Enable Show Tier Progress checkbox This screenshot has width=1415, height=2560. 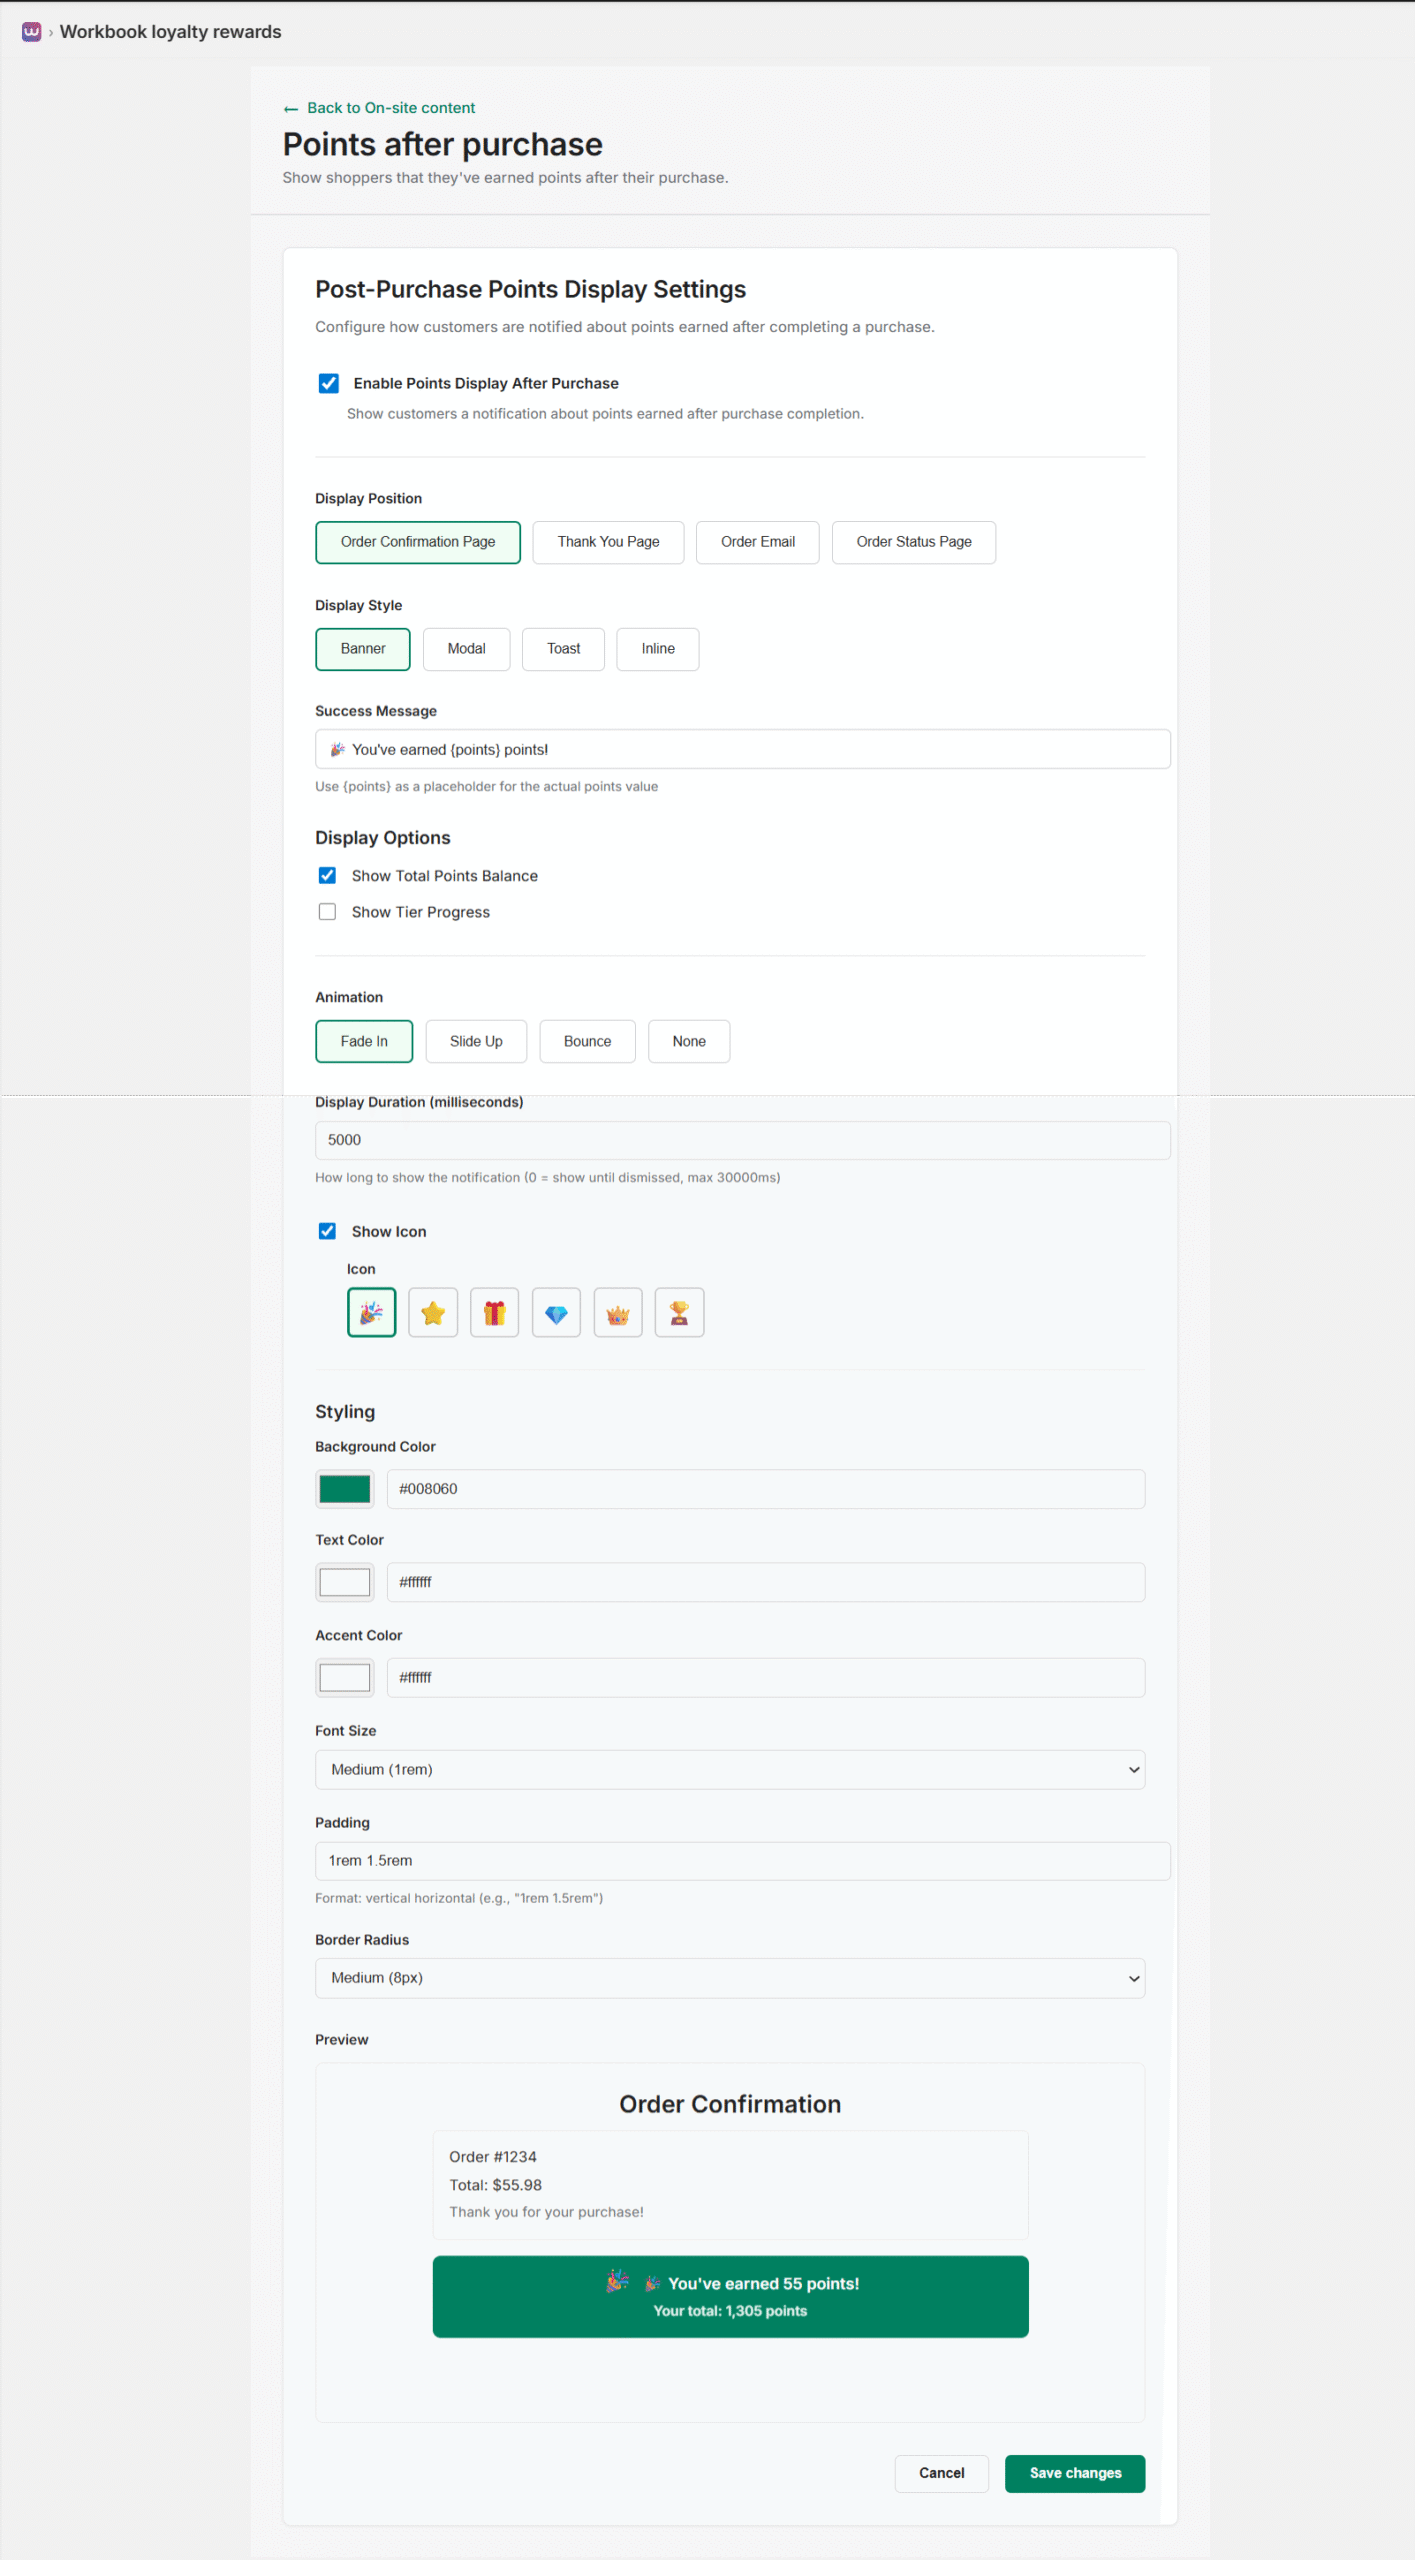tap(327, 911)
